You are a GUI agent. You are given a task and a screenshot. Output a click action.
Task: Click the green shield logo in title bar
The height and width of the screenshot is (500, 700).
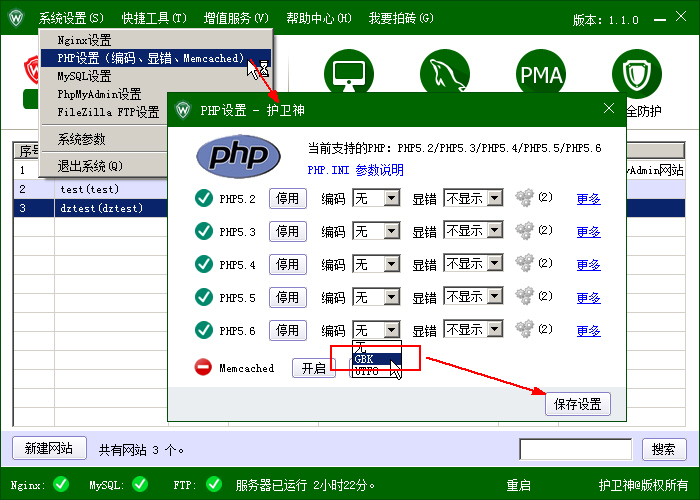coord(16,18)
